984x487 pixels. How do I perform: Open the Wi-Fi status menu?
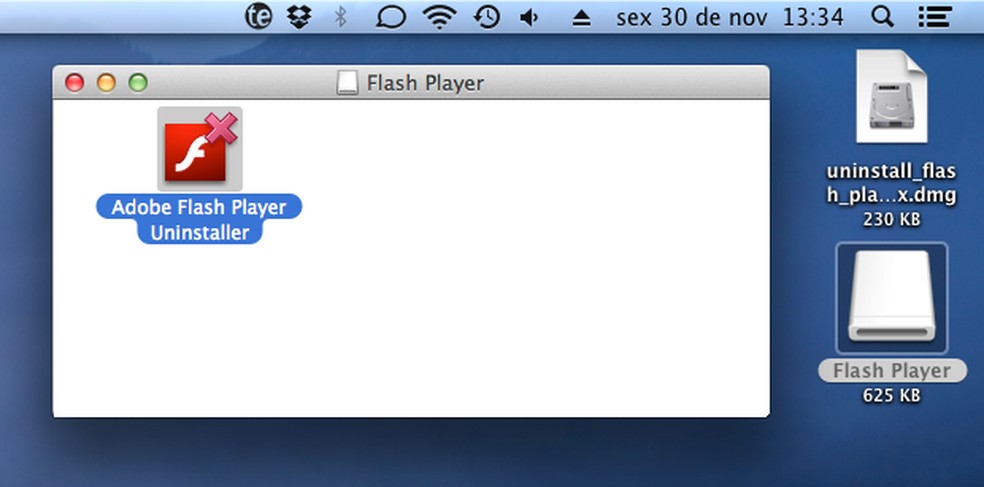pyautogui.click(x=439, y=18)
